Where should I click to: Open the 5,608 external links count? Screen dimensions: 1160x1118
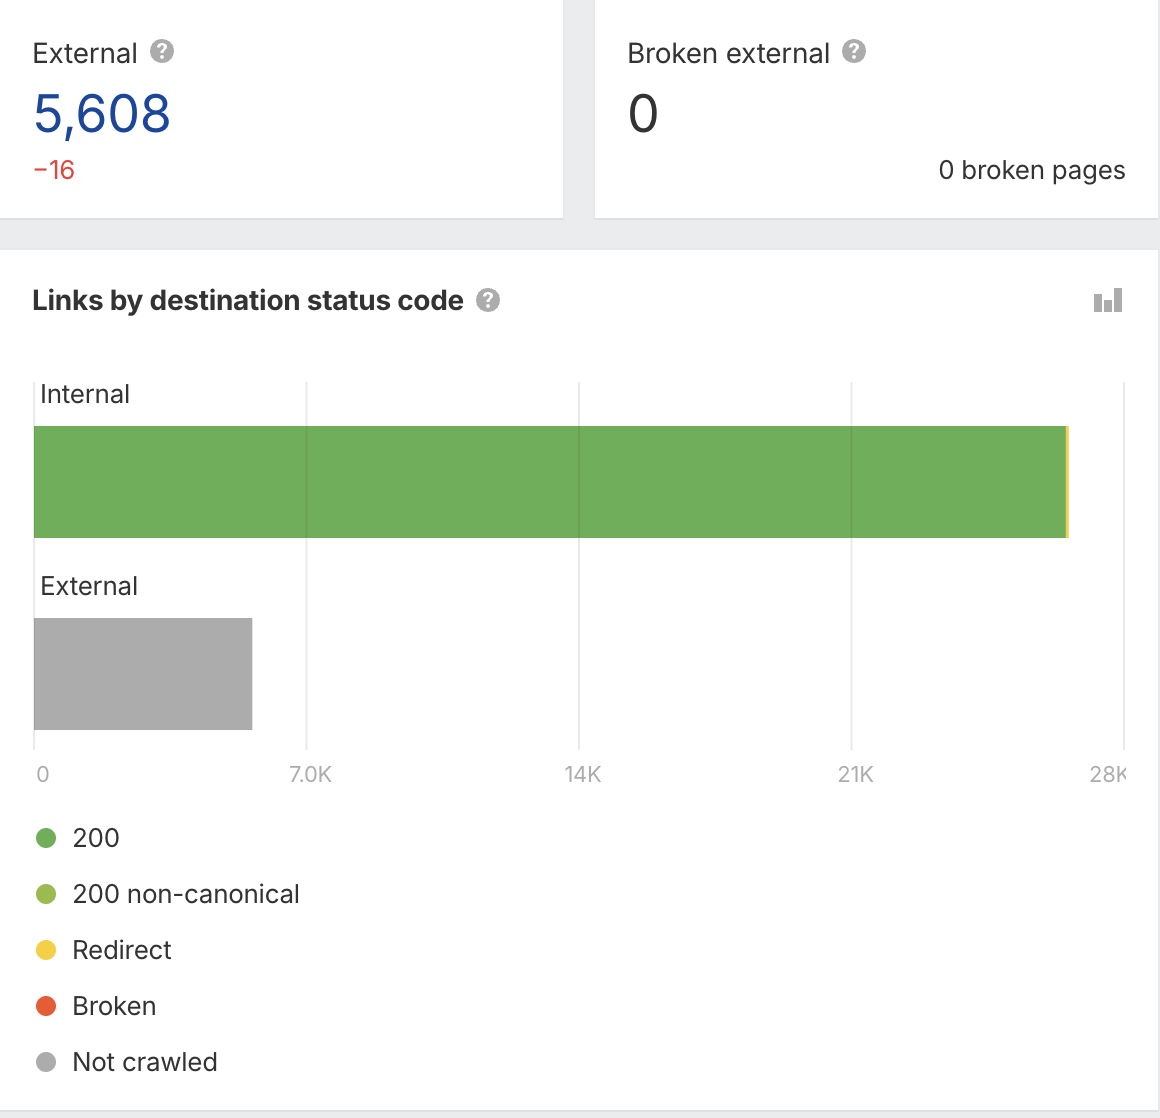point(102,114)
